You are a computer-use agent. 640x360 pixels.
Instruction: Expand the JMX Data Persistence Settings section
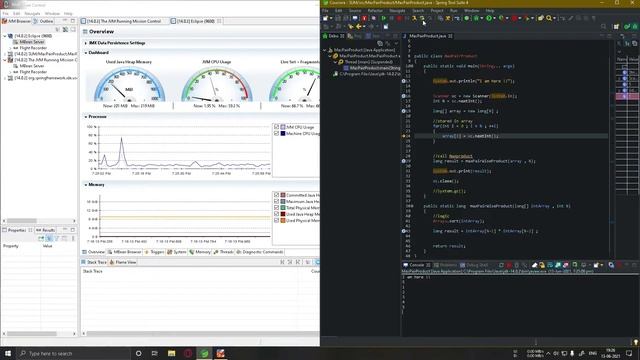[x=86, y=43]
